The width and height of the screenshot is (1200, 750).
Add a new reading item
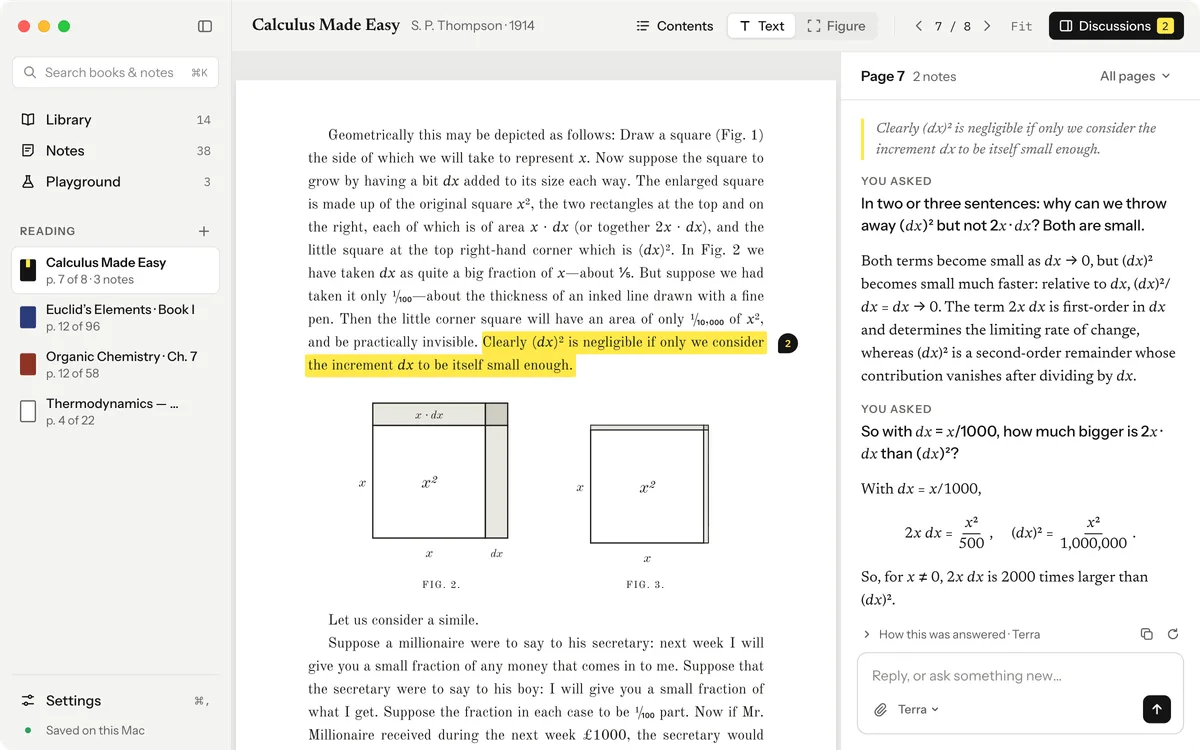[204, 231]
